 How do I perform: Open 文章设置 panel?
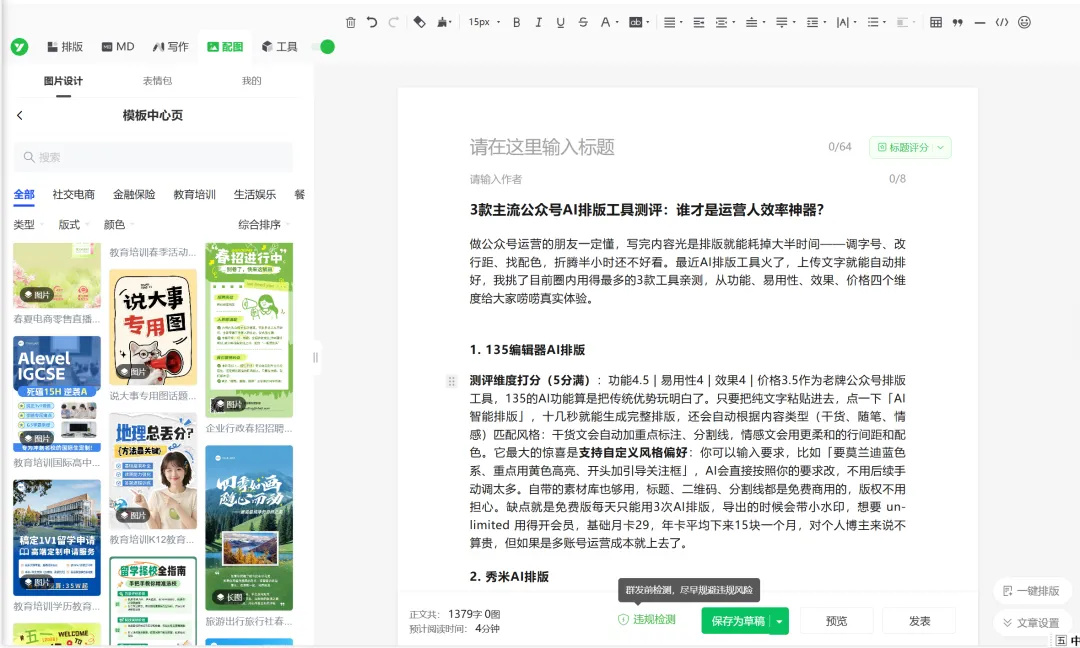[x=1031, y=623]
